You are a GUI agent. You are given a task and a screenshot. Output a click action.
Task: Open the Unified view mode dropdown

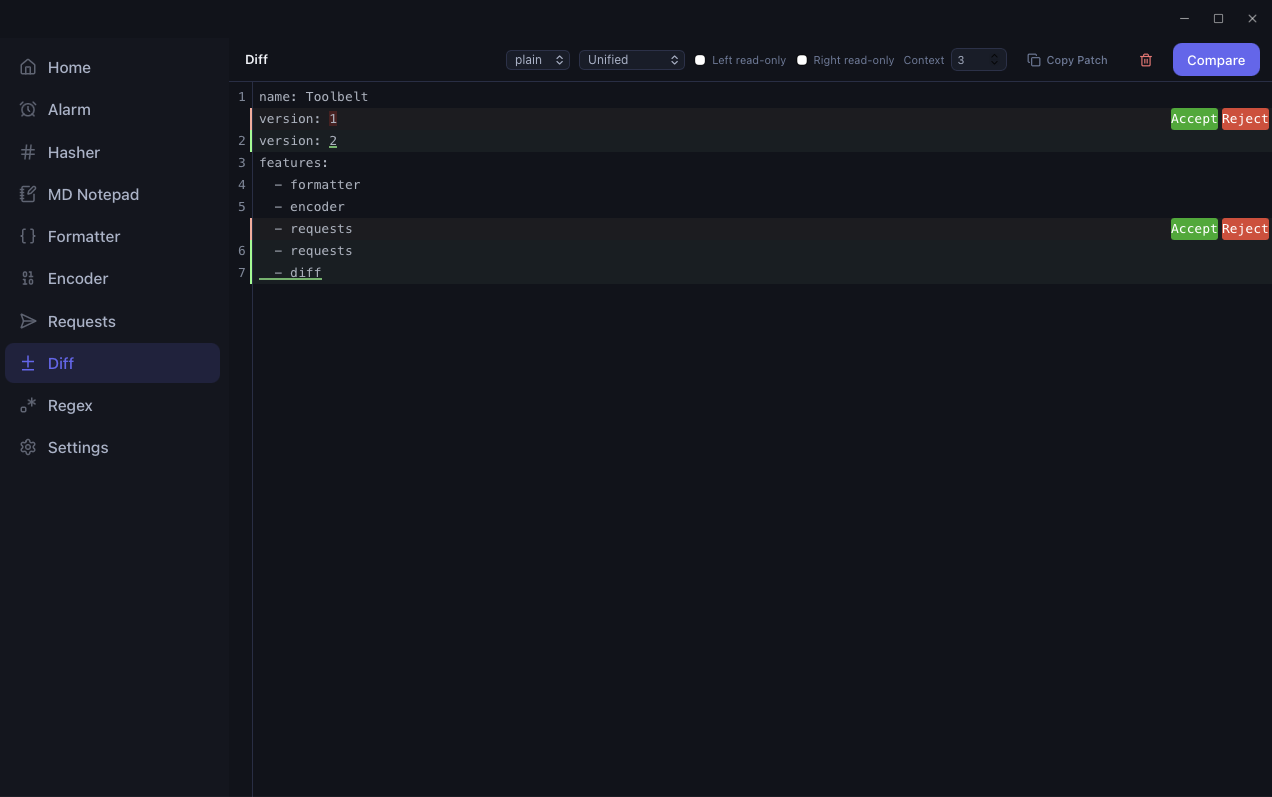click(631, 59)
